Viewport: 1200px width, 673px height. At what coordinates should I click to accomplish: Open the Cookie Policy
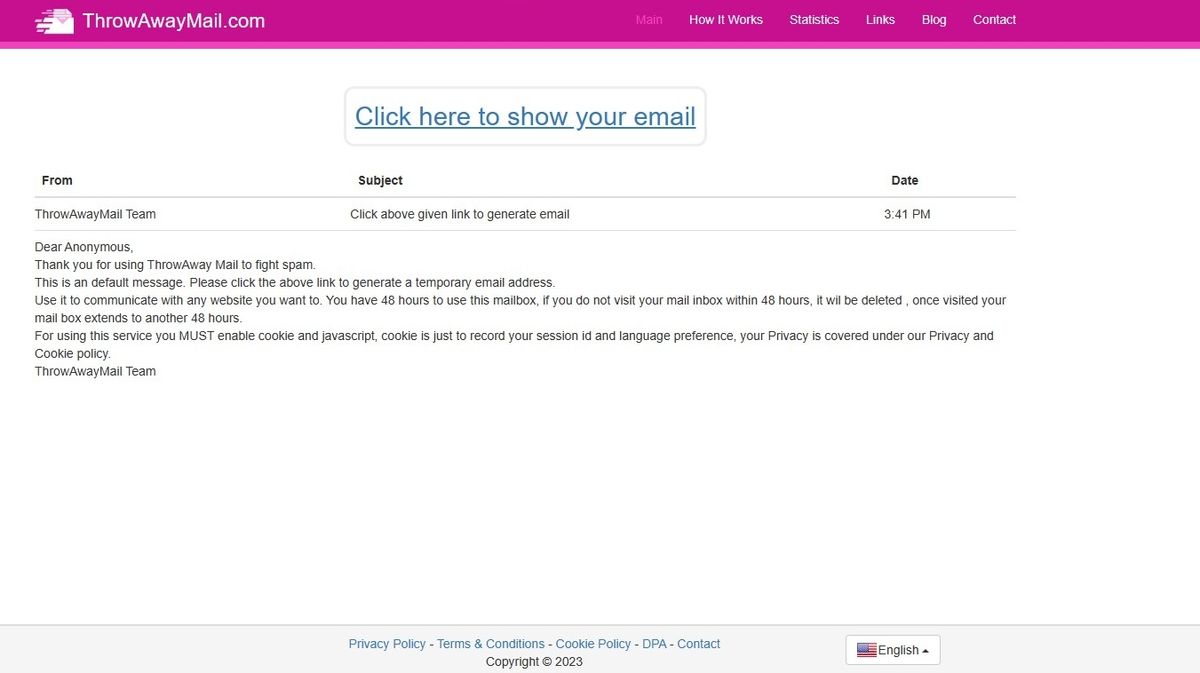593,643
